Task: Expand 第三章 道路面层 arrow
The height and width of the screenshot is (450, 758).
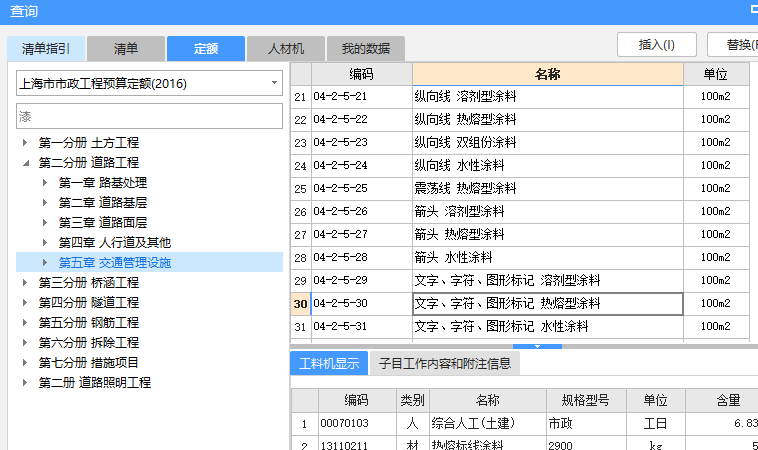Action: [x=44, y=222]
